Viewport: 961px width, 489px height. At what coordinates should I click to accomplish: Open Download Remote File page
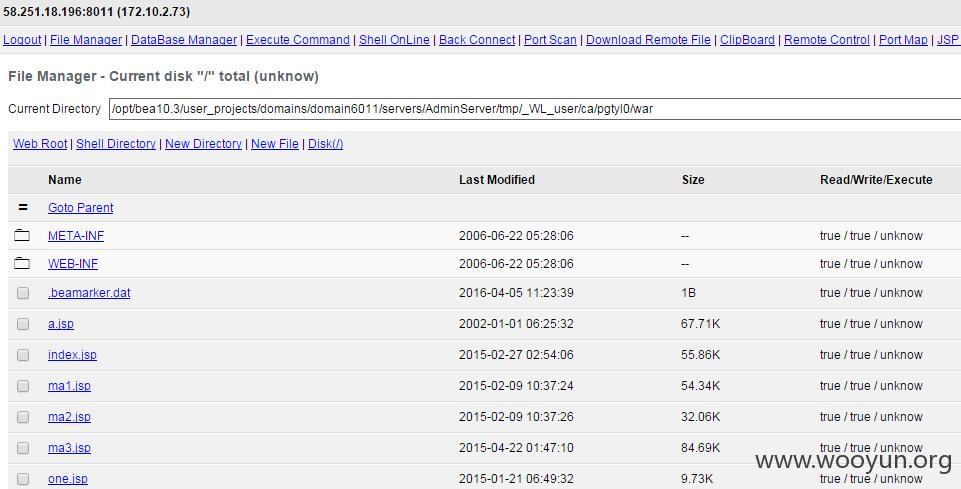[648, 40]
